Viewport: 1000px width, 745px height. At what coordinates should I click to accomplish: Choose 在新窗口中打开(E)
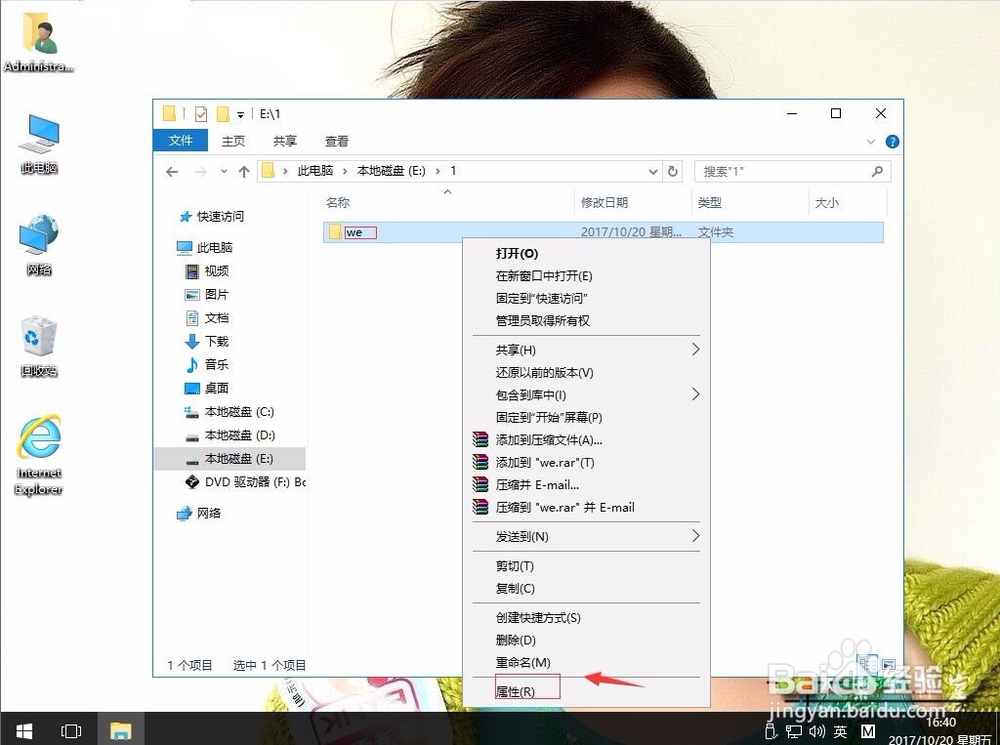click(x=586, y=276)
